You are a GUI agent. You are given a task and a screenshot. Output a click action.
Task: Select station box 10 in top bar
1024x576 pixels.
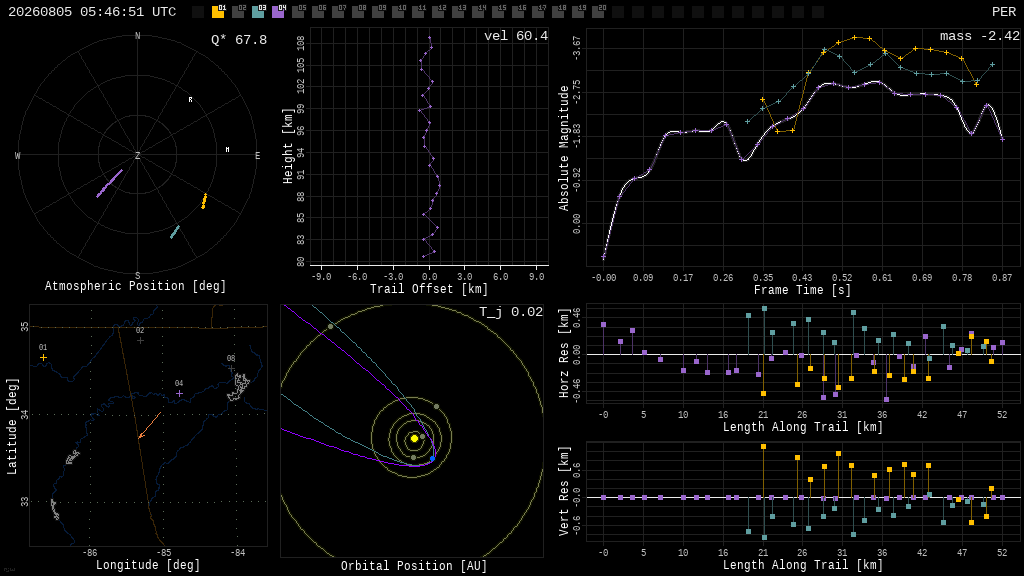tap(398, 11)
